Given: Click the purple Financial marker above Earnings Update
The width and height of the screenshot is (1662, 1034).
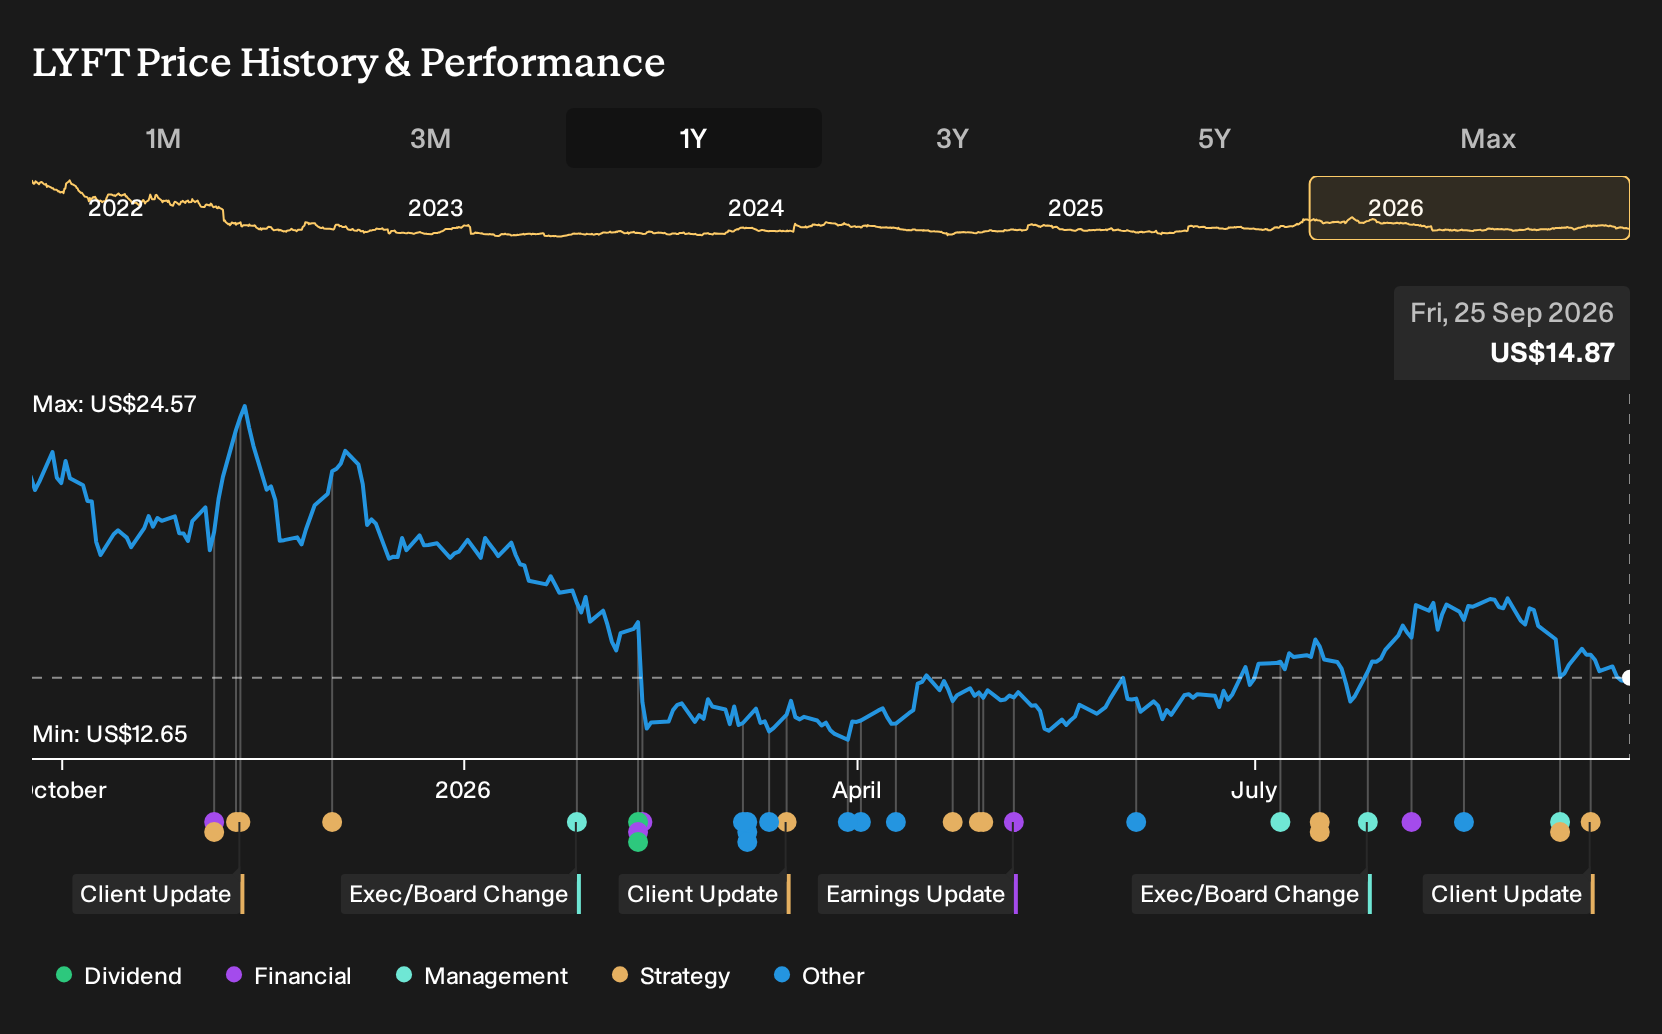Looking at the screenshot, I should pyautogui.click(x=1014, y=822).
